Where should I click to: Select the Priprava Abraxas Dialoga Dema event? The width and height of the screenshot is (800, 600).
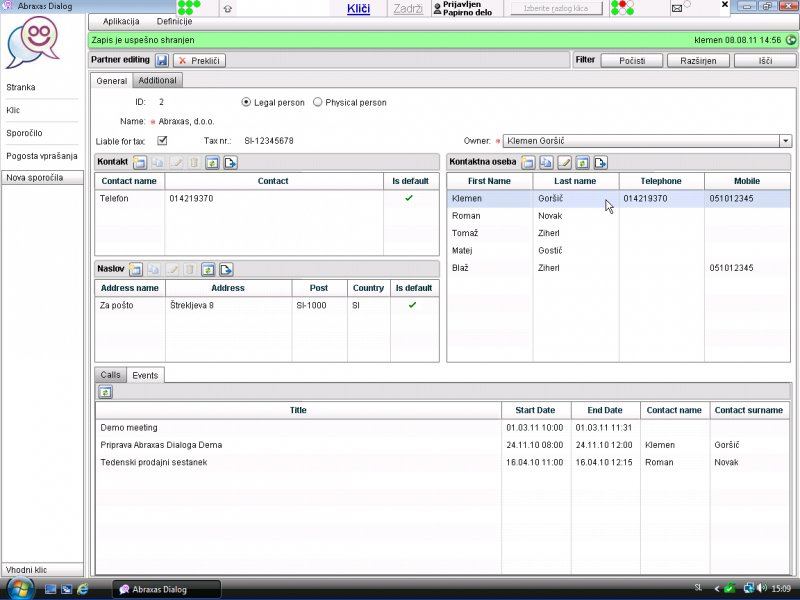[443, 445]
